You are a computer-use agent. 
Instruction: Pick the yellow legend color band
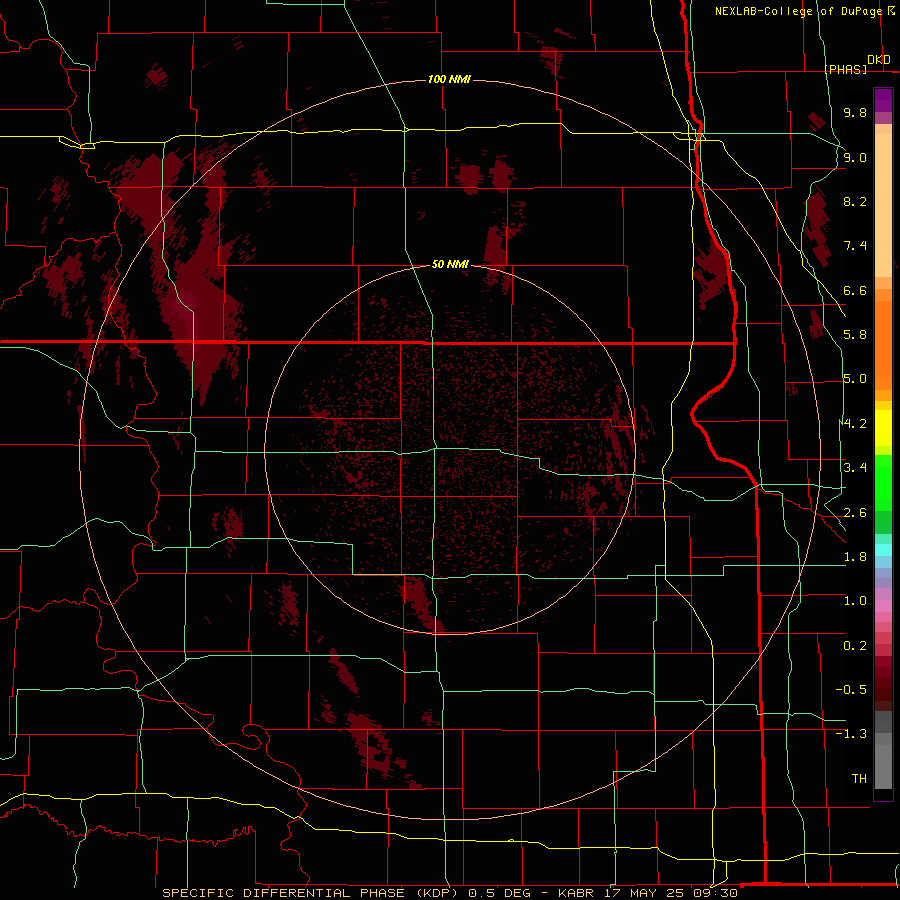(x=883, y=428)
